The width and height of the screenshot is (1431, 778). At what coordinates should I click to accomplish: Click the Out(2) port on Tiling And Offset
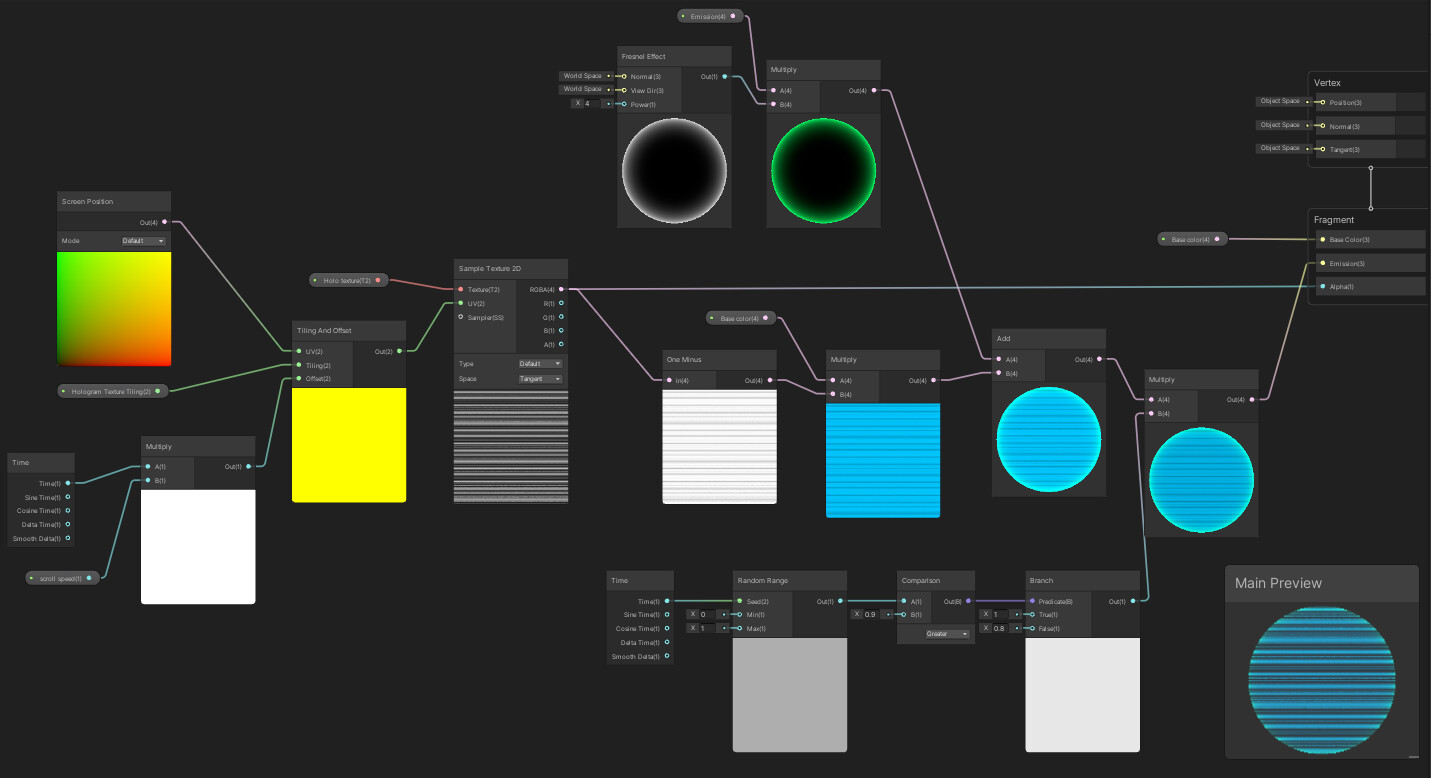(399, 351)
